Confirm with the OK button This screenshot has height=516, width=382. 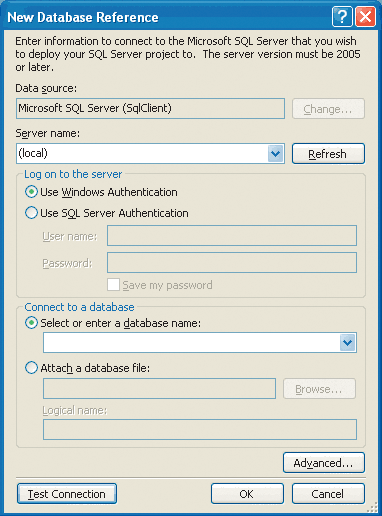(x=247, y=494)
